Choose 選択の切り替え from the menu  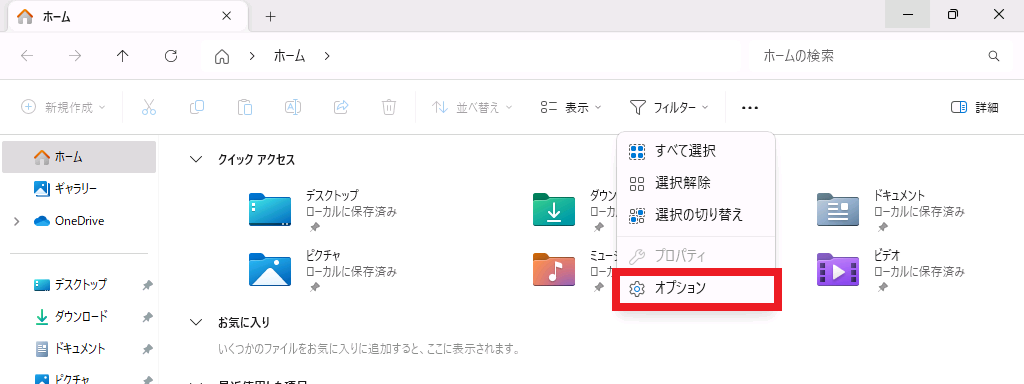[696, 214]
